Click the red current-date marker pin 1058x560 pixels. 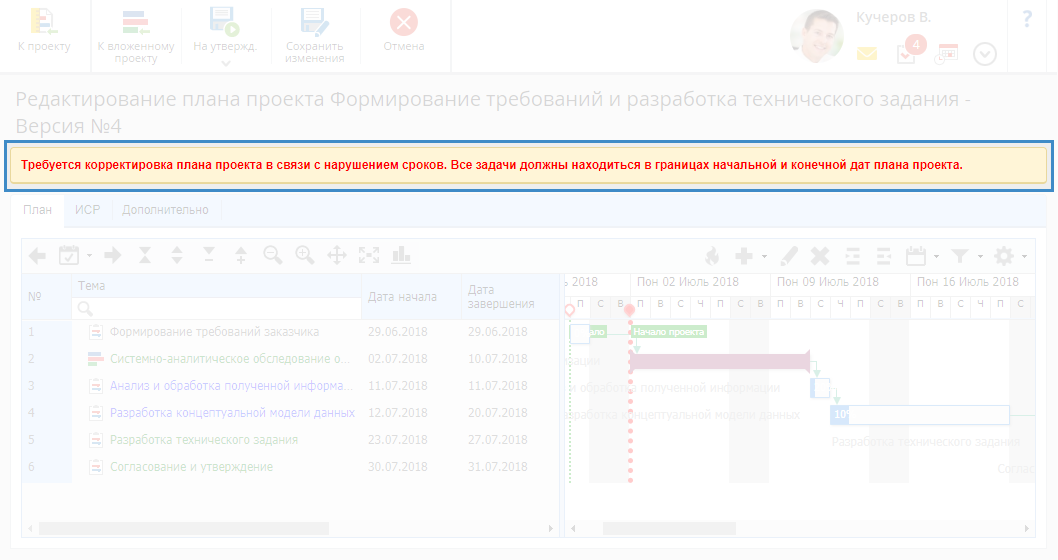click(x=630, y=310)
